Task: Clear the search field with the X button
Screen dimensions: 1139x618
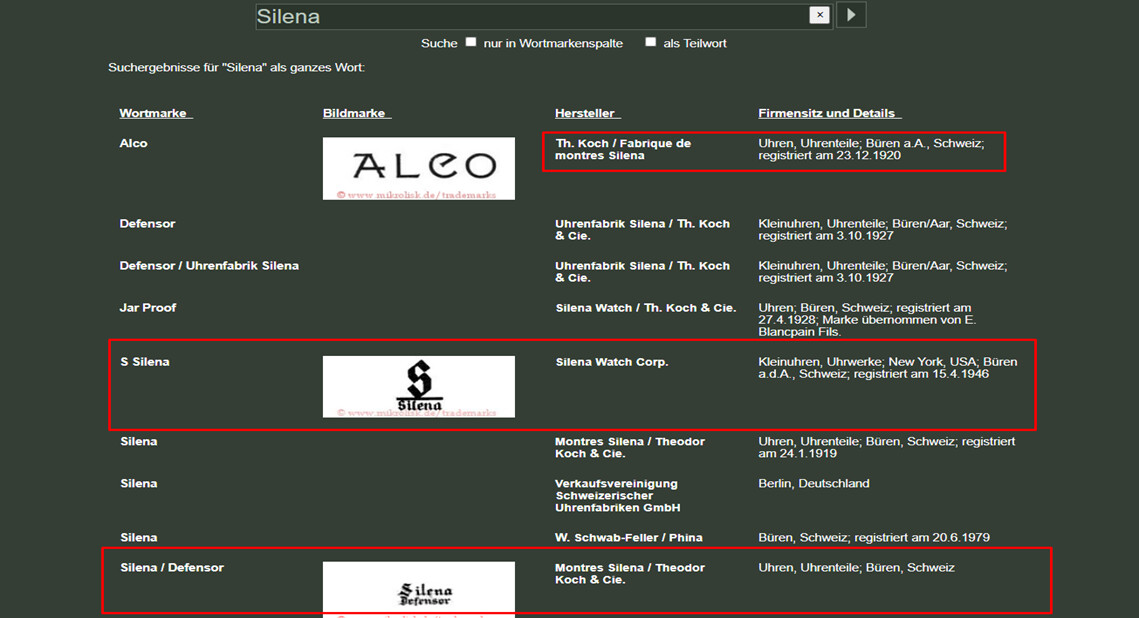Action: 819,15
